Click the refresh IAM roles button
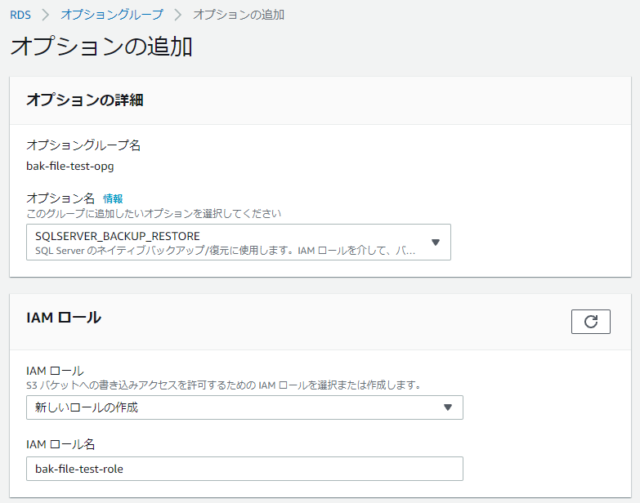 (x=591, y=322)
